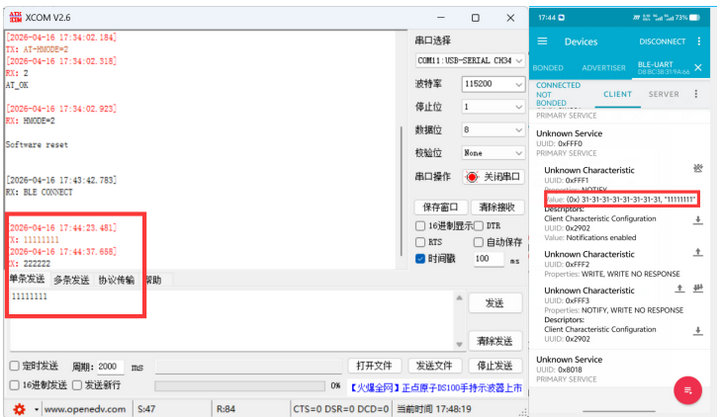Enable the 16进制发送 hex send checkbox

(14, 385)
